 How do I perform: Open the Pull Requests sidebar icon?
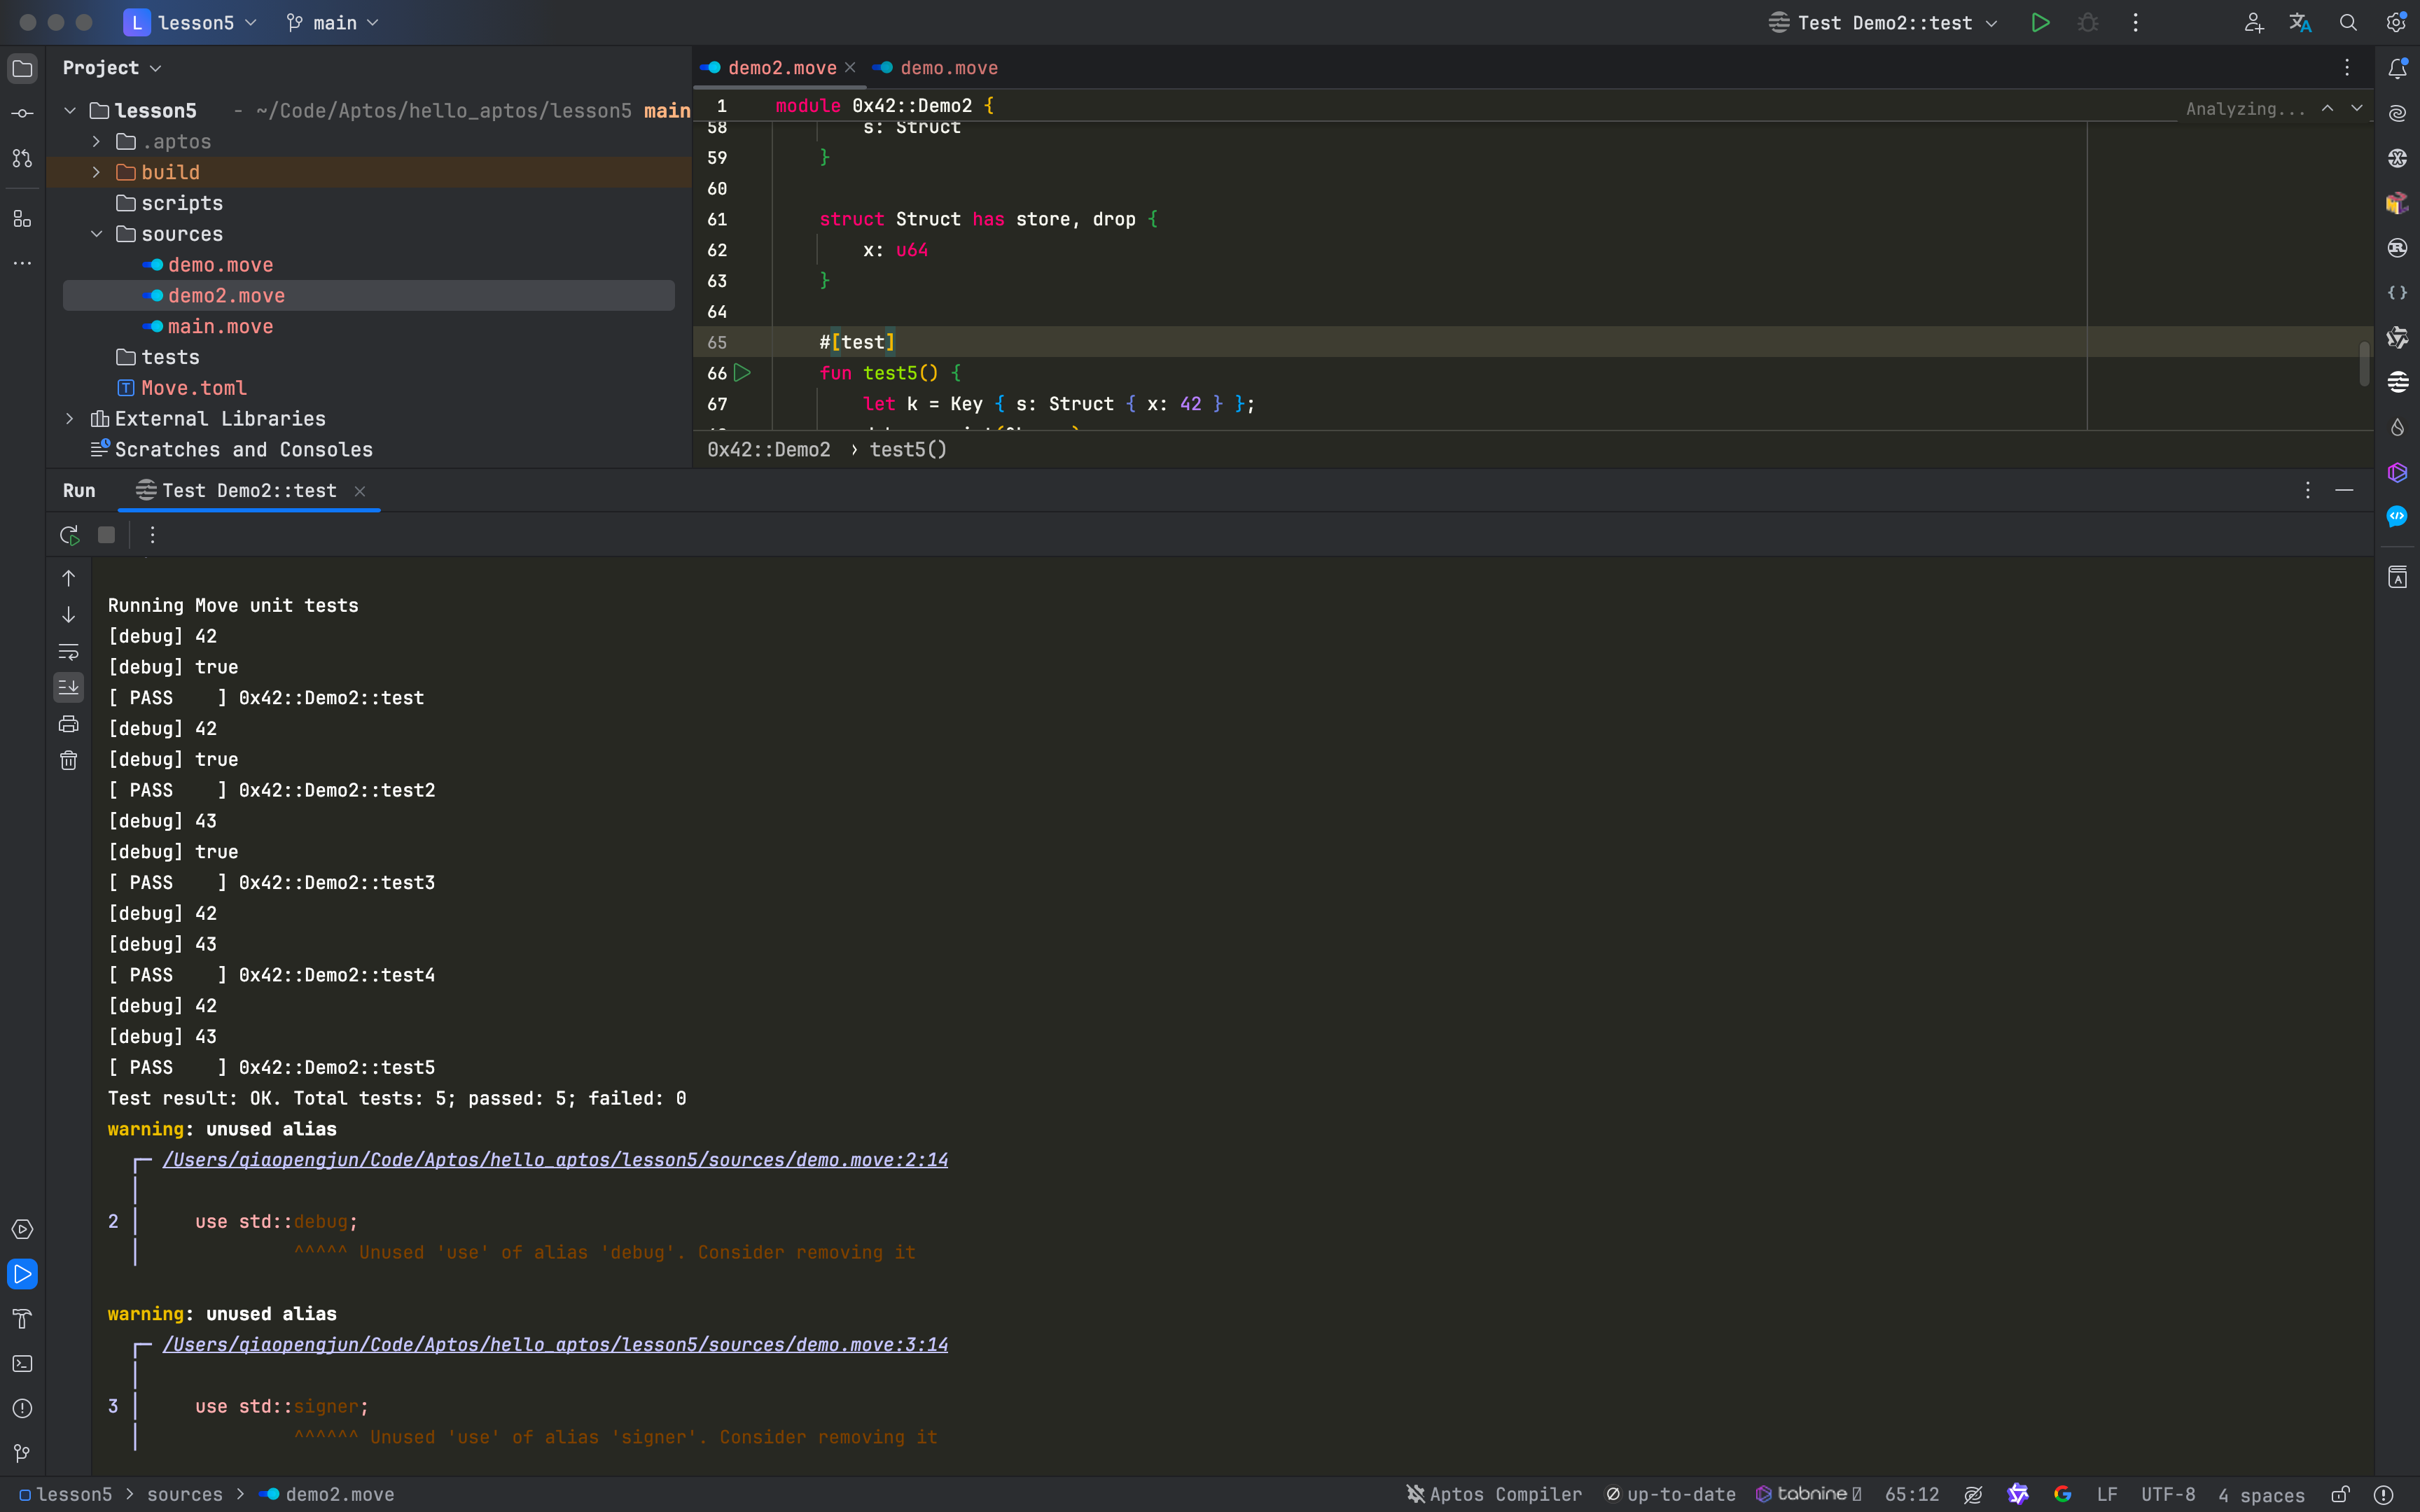[22, 158]
